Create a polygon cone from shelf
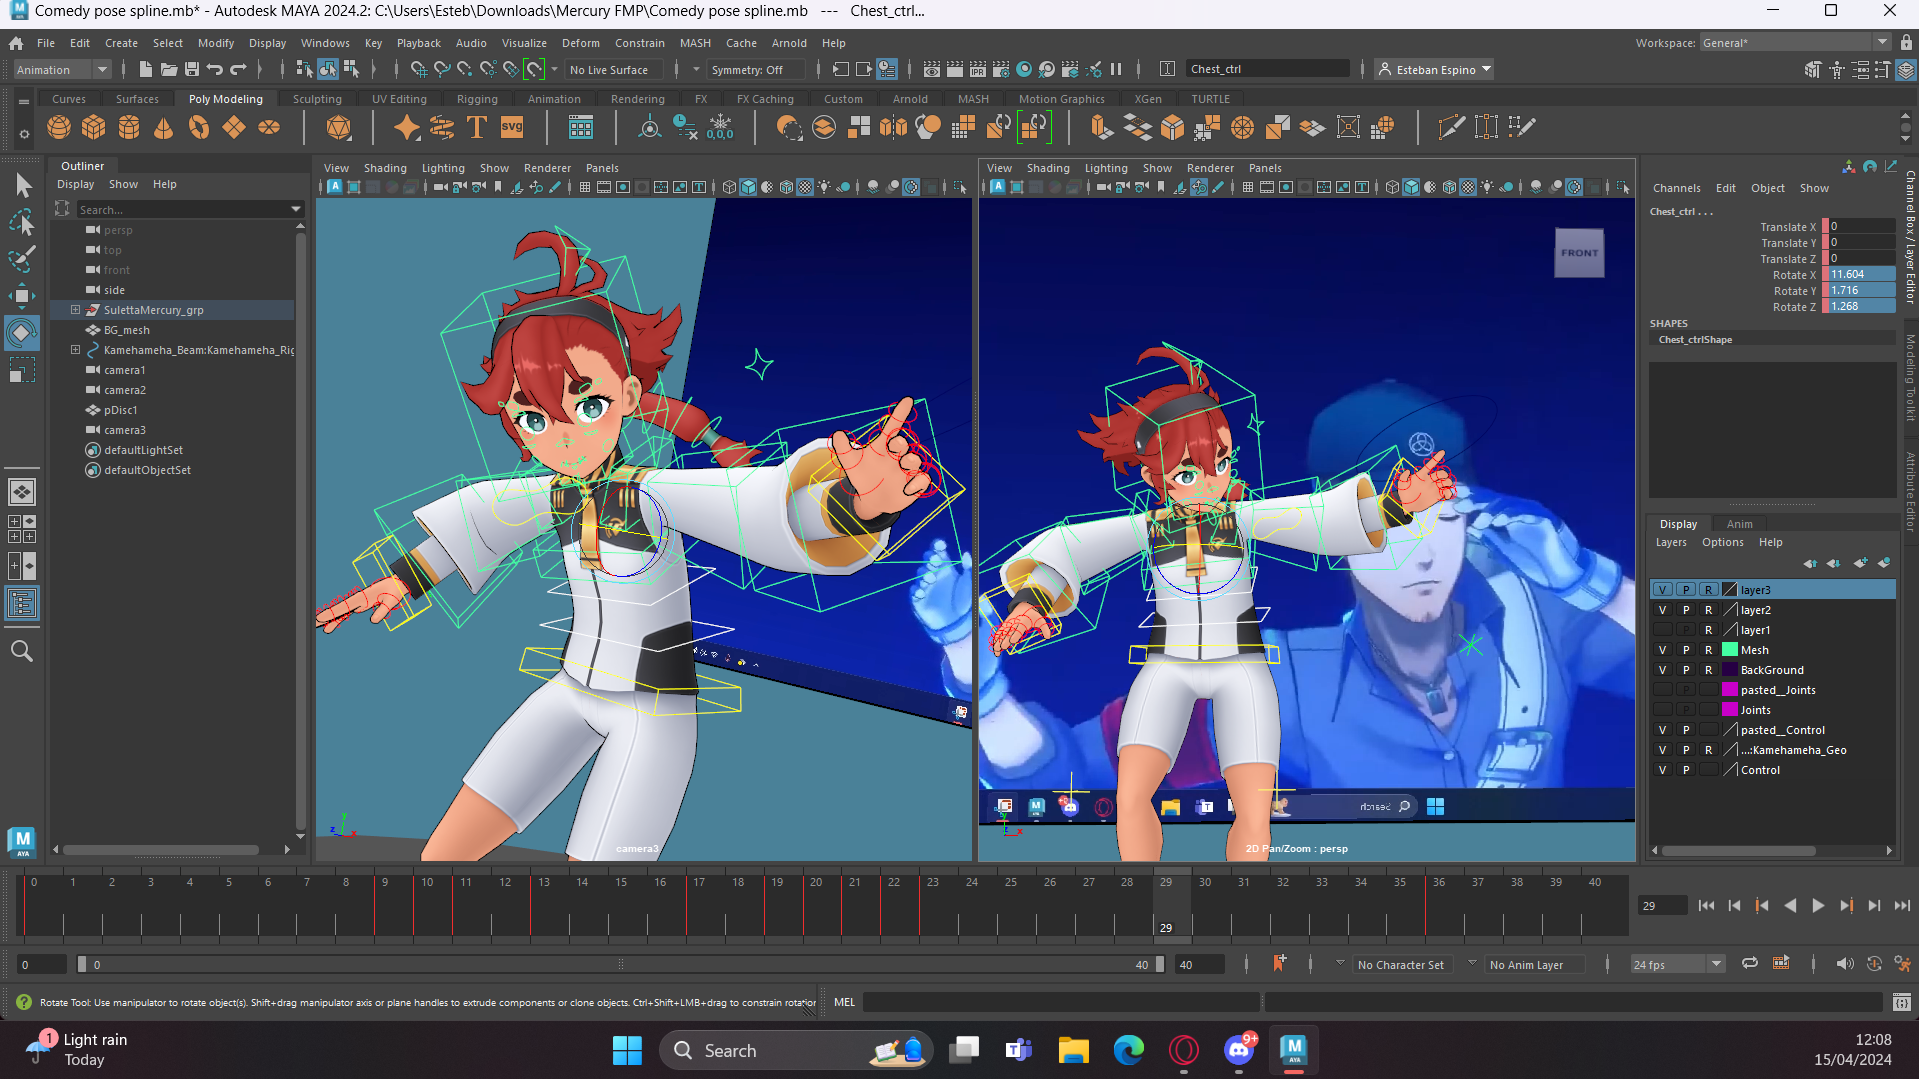Screen dimensions: 1919x1079 (164, 128)
